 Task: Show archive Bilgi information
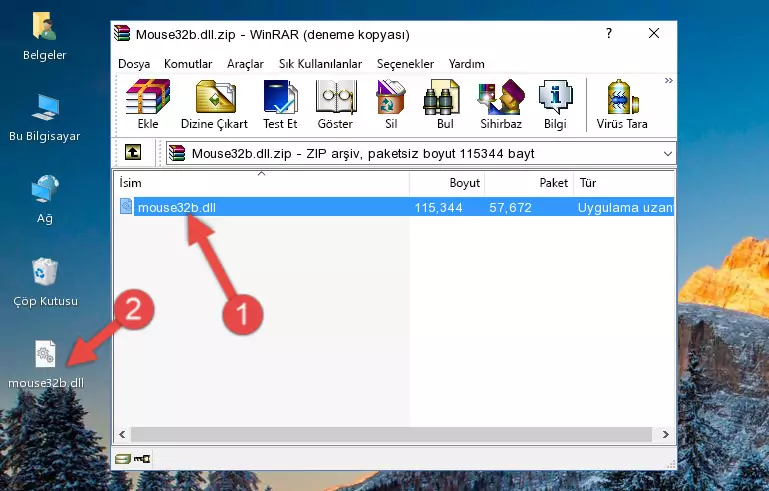click(x=555, y=104)
